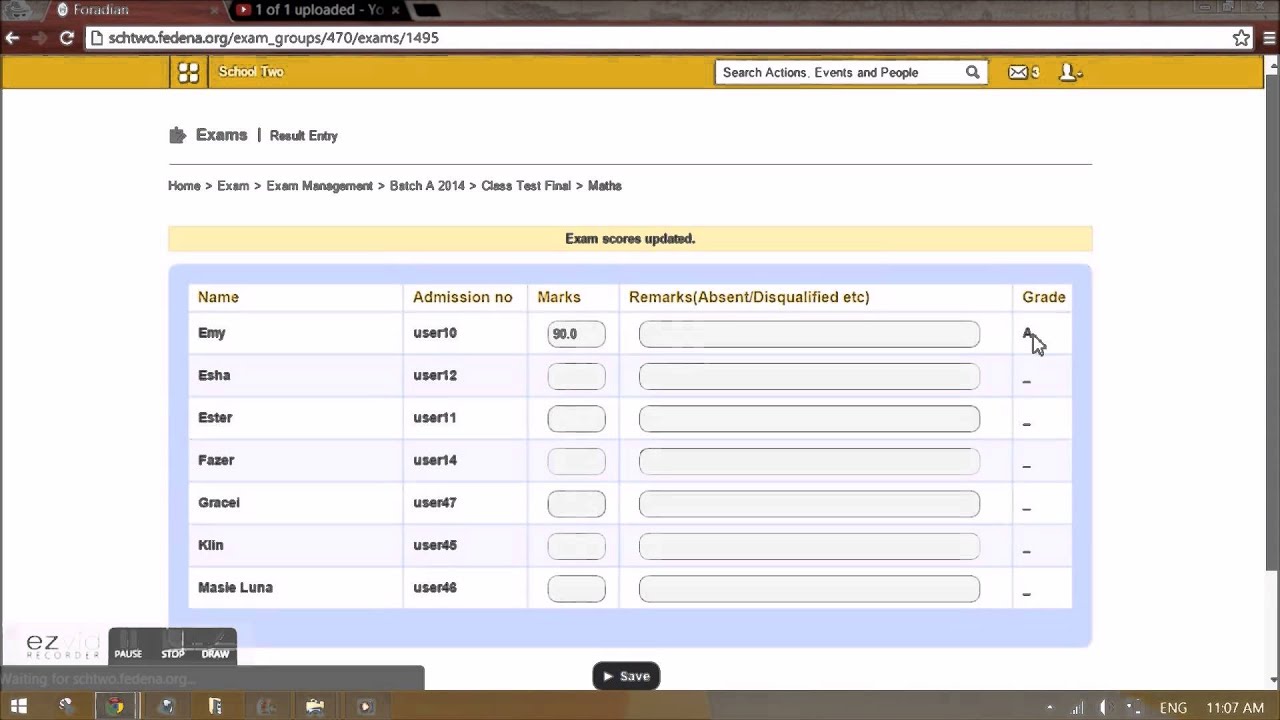The height and width of the screenshot is (720, 1280).
Task: Click the Marks field for Esha
Action: coord(576,376)
